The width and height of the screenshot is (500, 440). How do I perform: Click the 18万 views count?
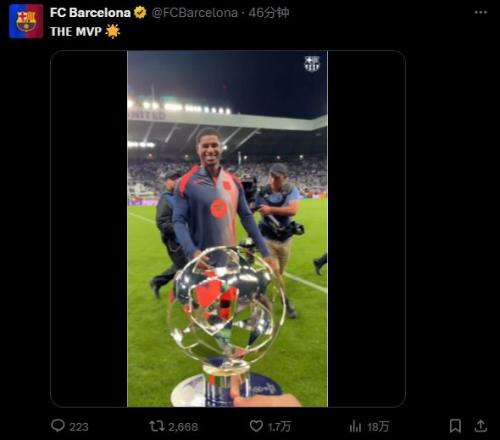coord(378,427)
